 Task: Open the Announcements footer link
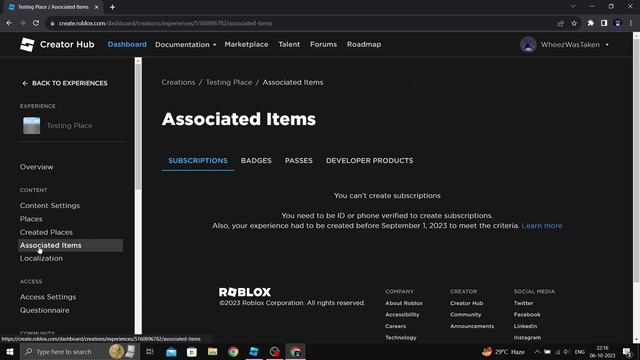click(472, 326)
